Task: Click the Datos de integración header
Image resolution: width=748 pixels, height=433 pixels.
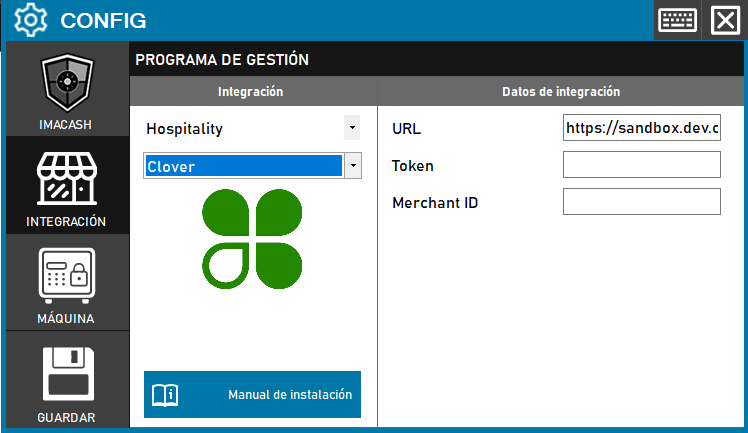Action: 560,91
